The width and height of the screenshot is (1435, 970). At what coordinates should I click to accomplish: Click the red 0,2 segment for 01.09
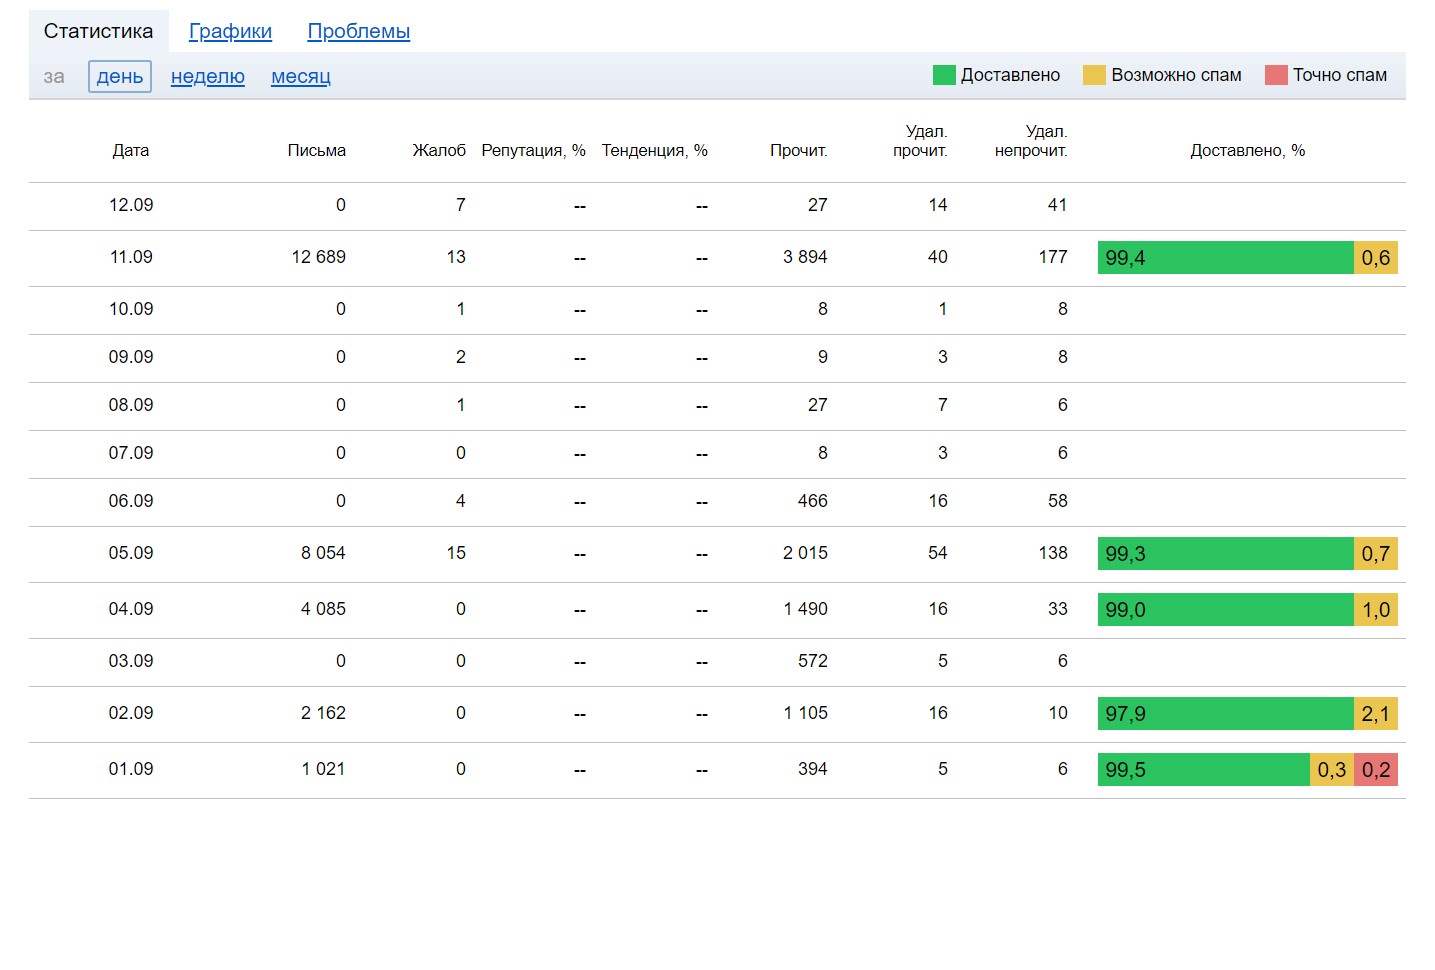(1376, 769)
